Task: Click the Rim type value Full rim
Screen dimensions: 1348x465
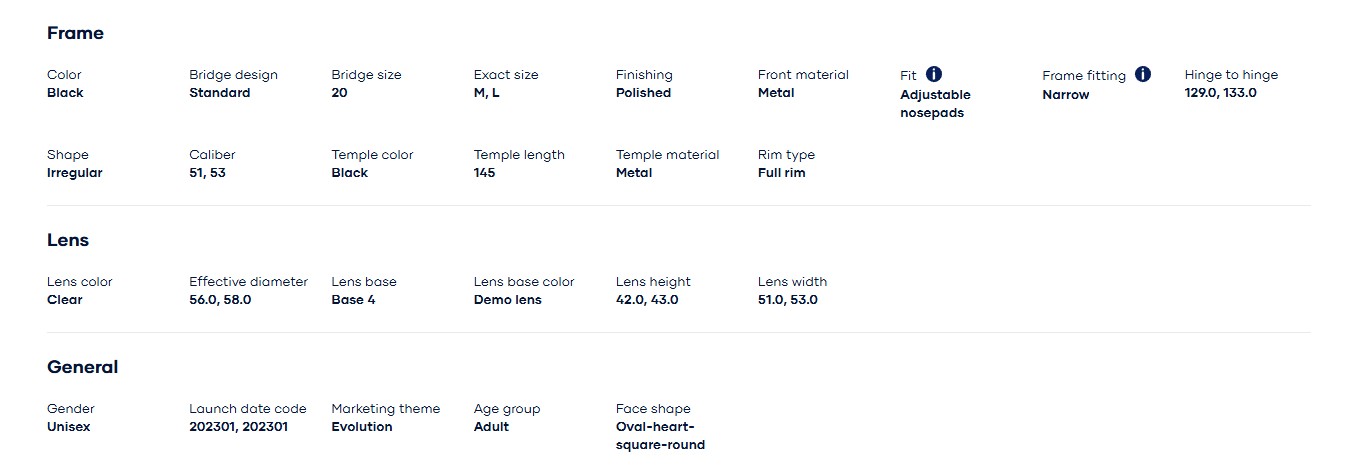Action: [x=782, y=173]
